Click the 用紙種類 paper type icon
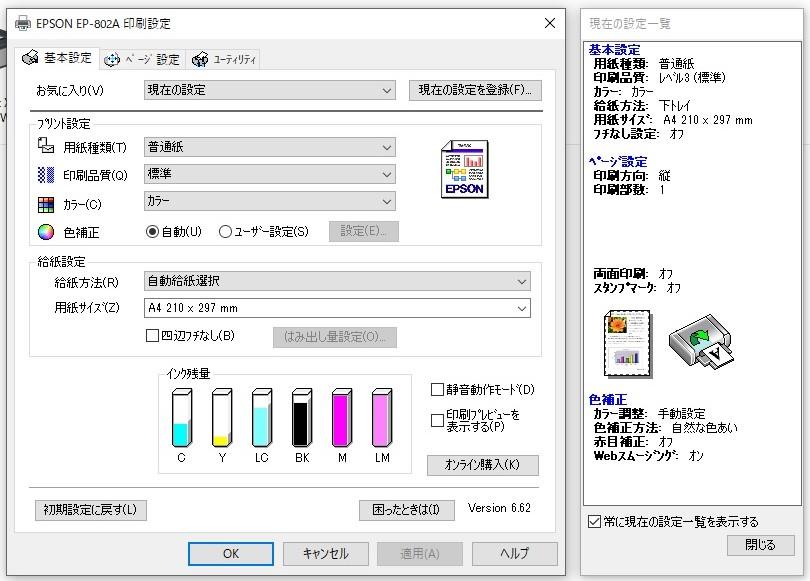Screen dimensions: 810x581 [45, 146]
